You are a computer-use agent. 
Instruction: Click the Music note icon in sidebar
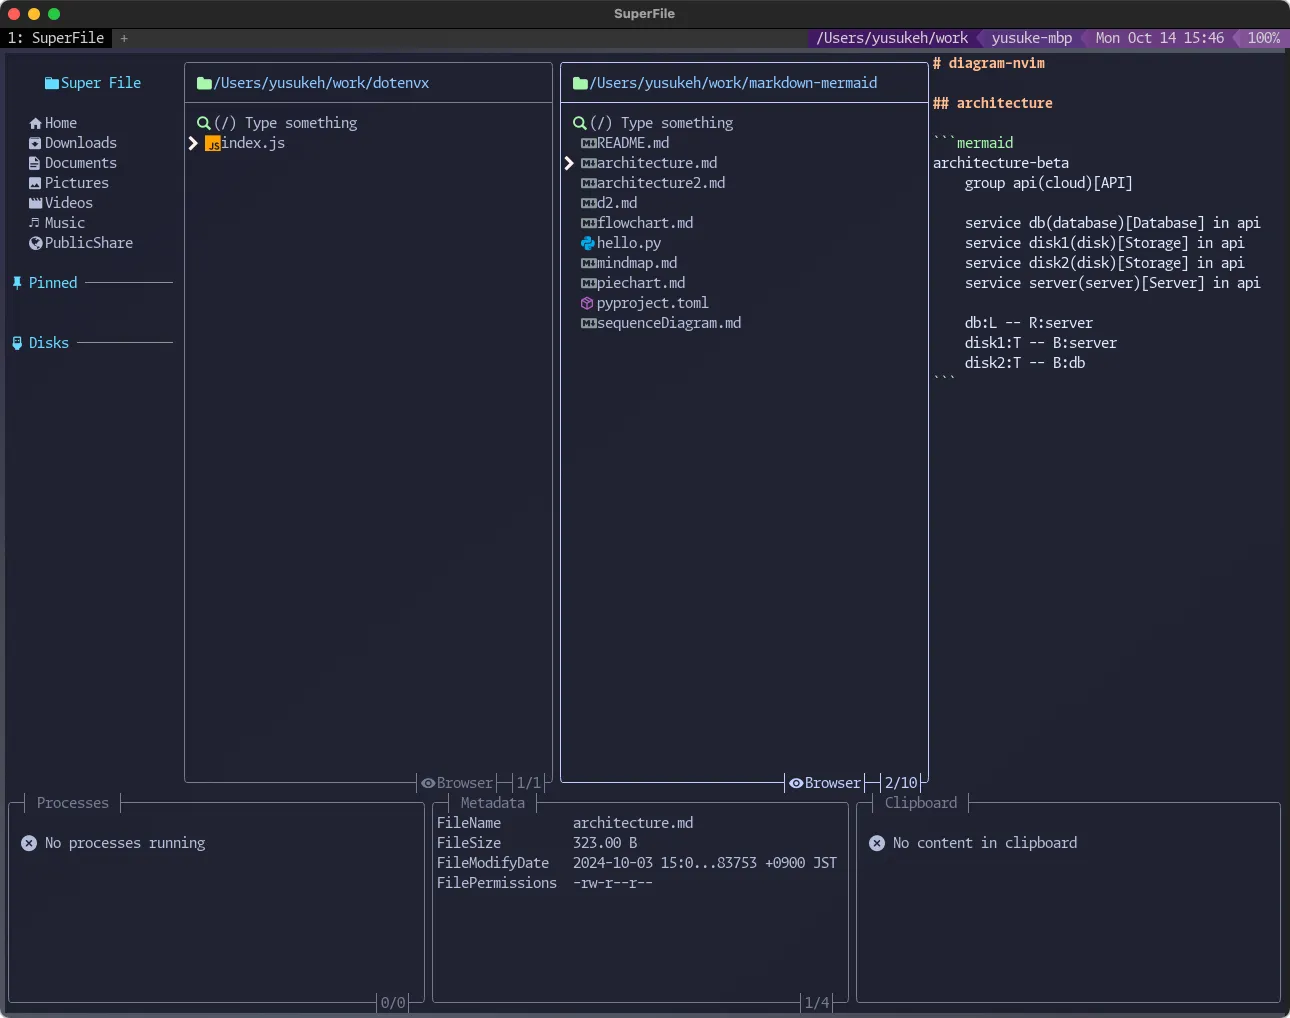click(x=35, y=223)
